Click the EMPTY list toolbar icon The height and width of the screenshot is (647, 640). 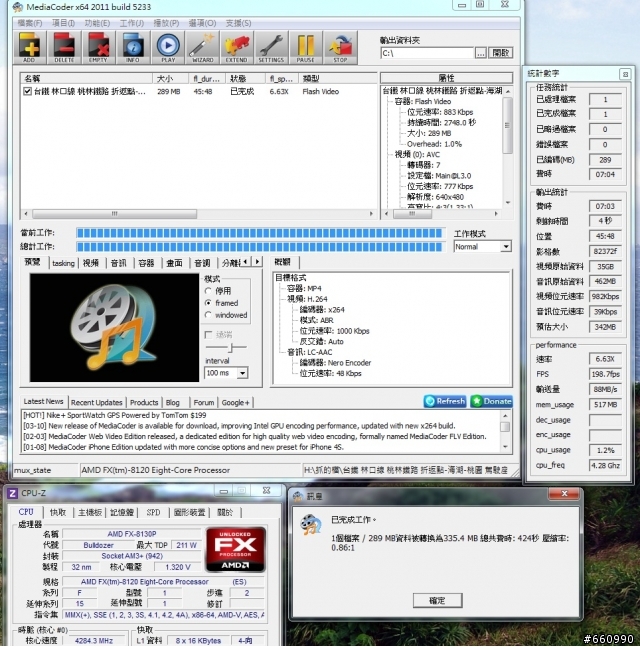coord(98,47)
